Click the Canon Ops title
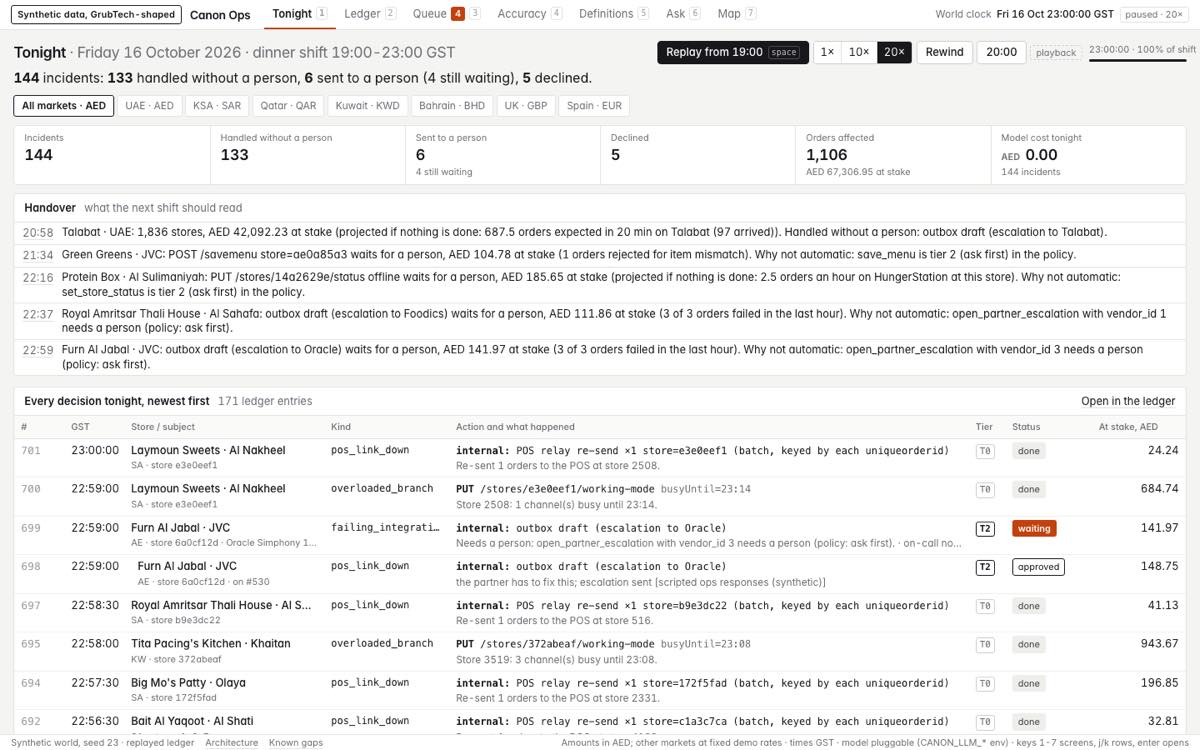The height and width of the screenshot is (750, 1200). pyautogui.click(x=220, y=14)
